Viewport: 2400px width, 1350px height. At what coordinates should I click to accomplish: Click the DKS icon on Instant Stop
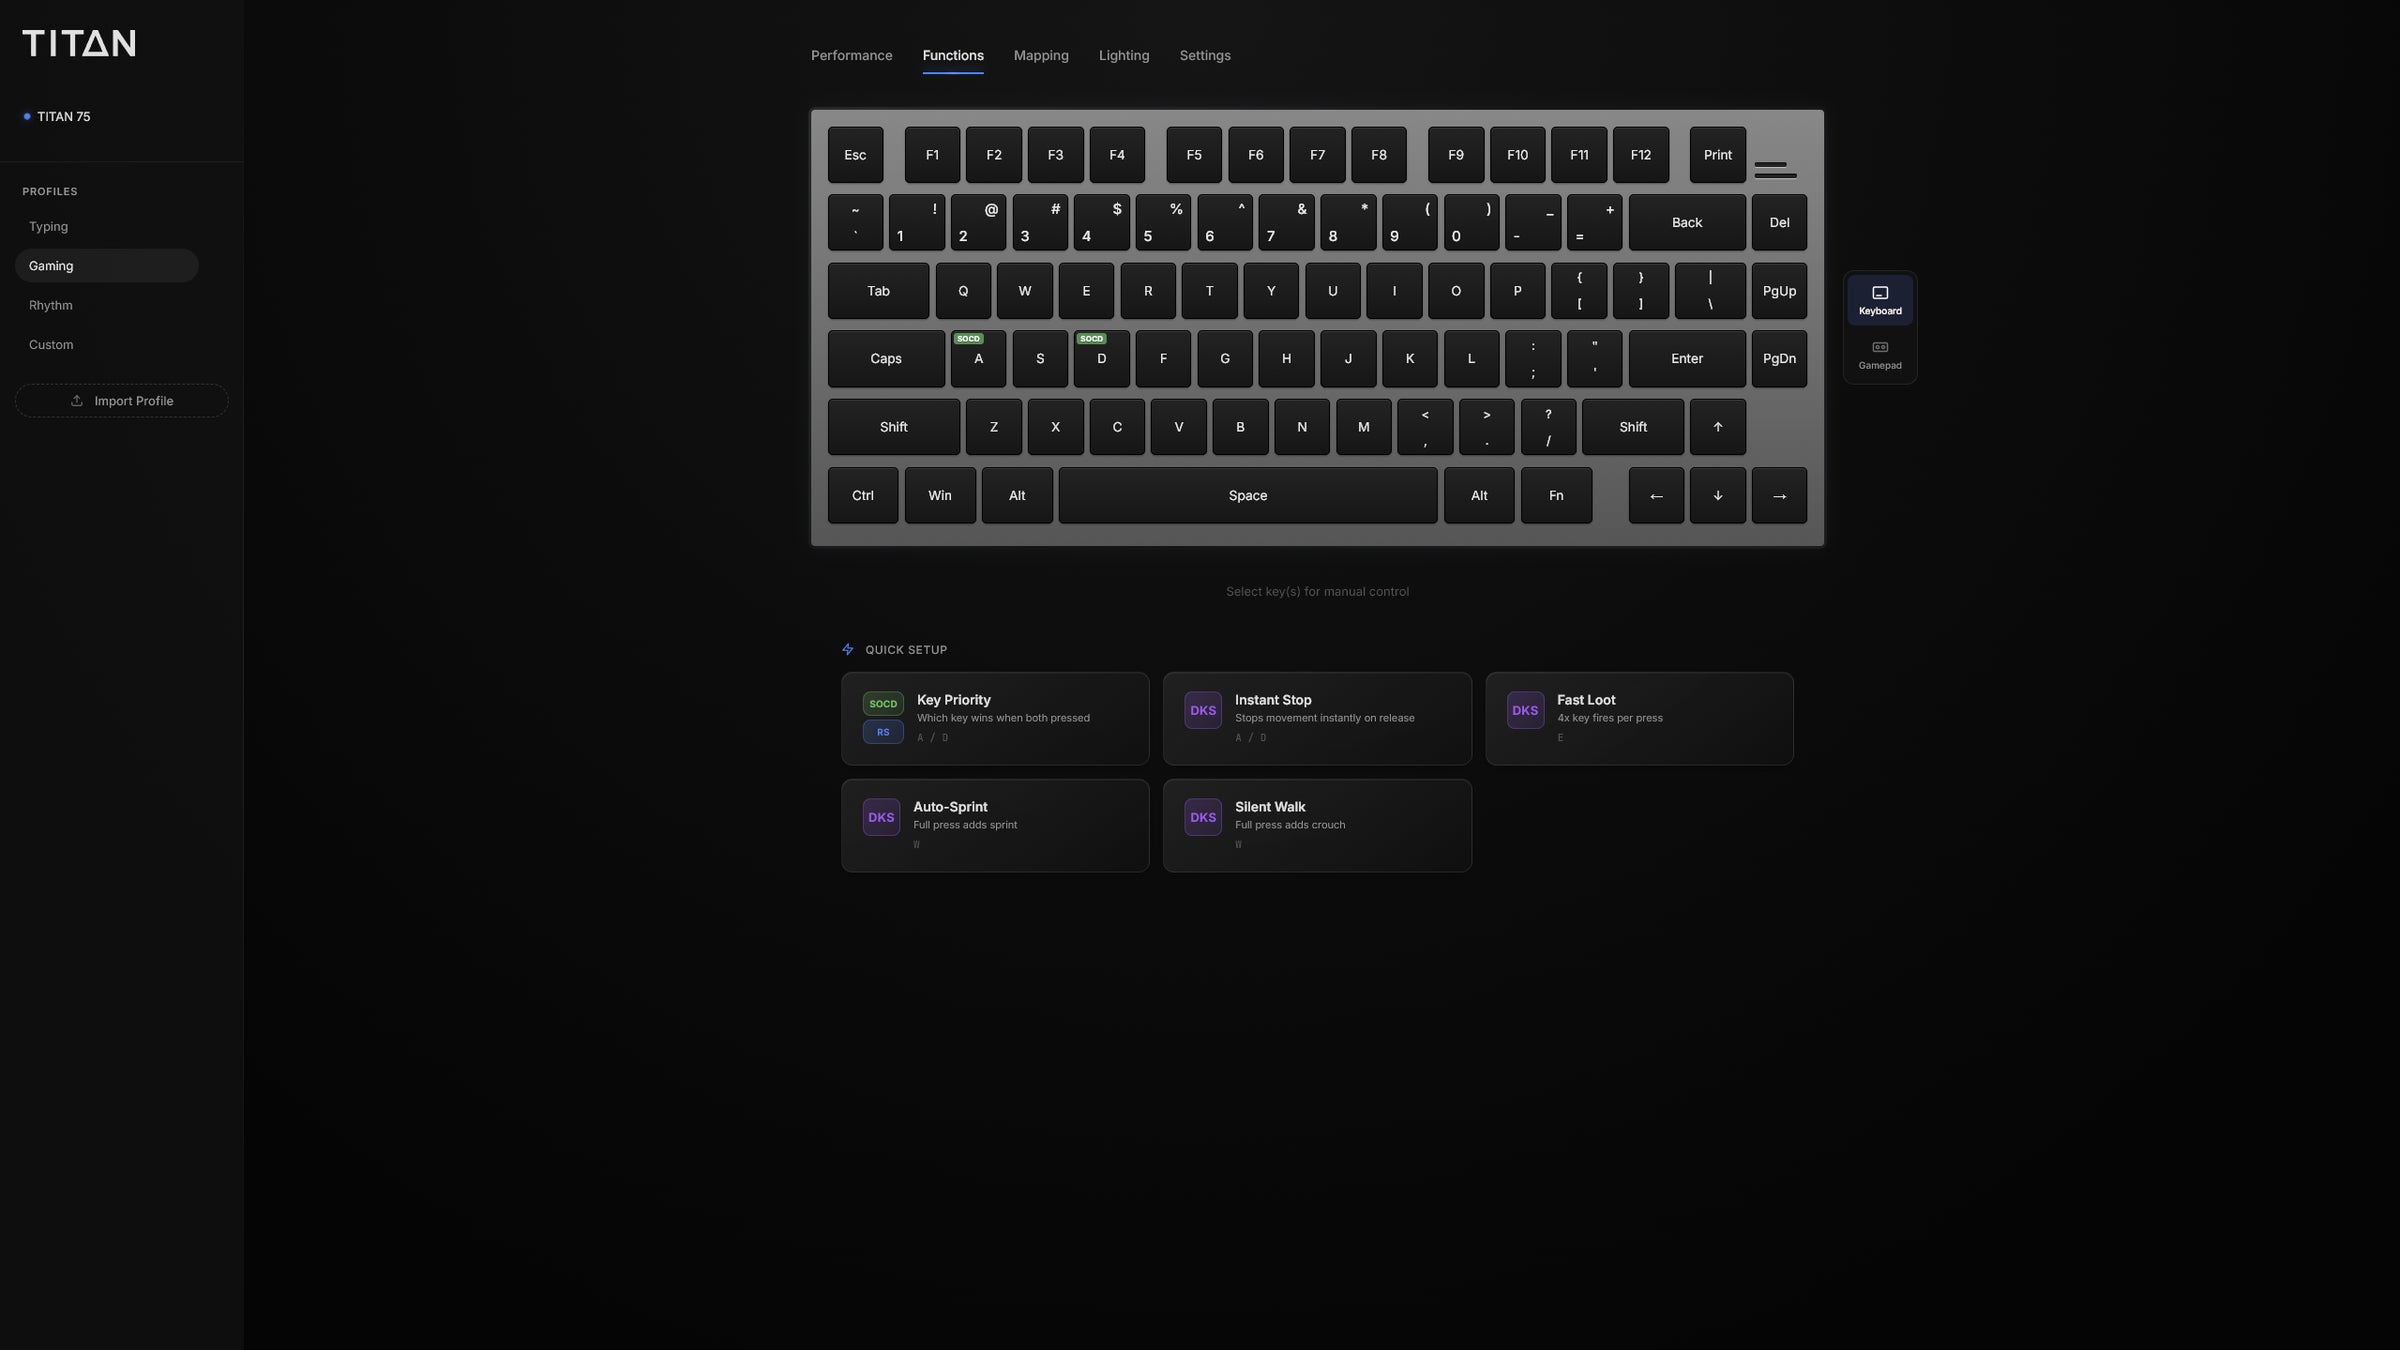1203,711
